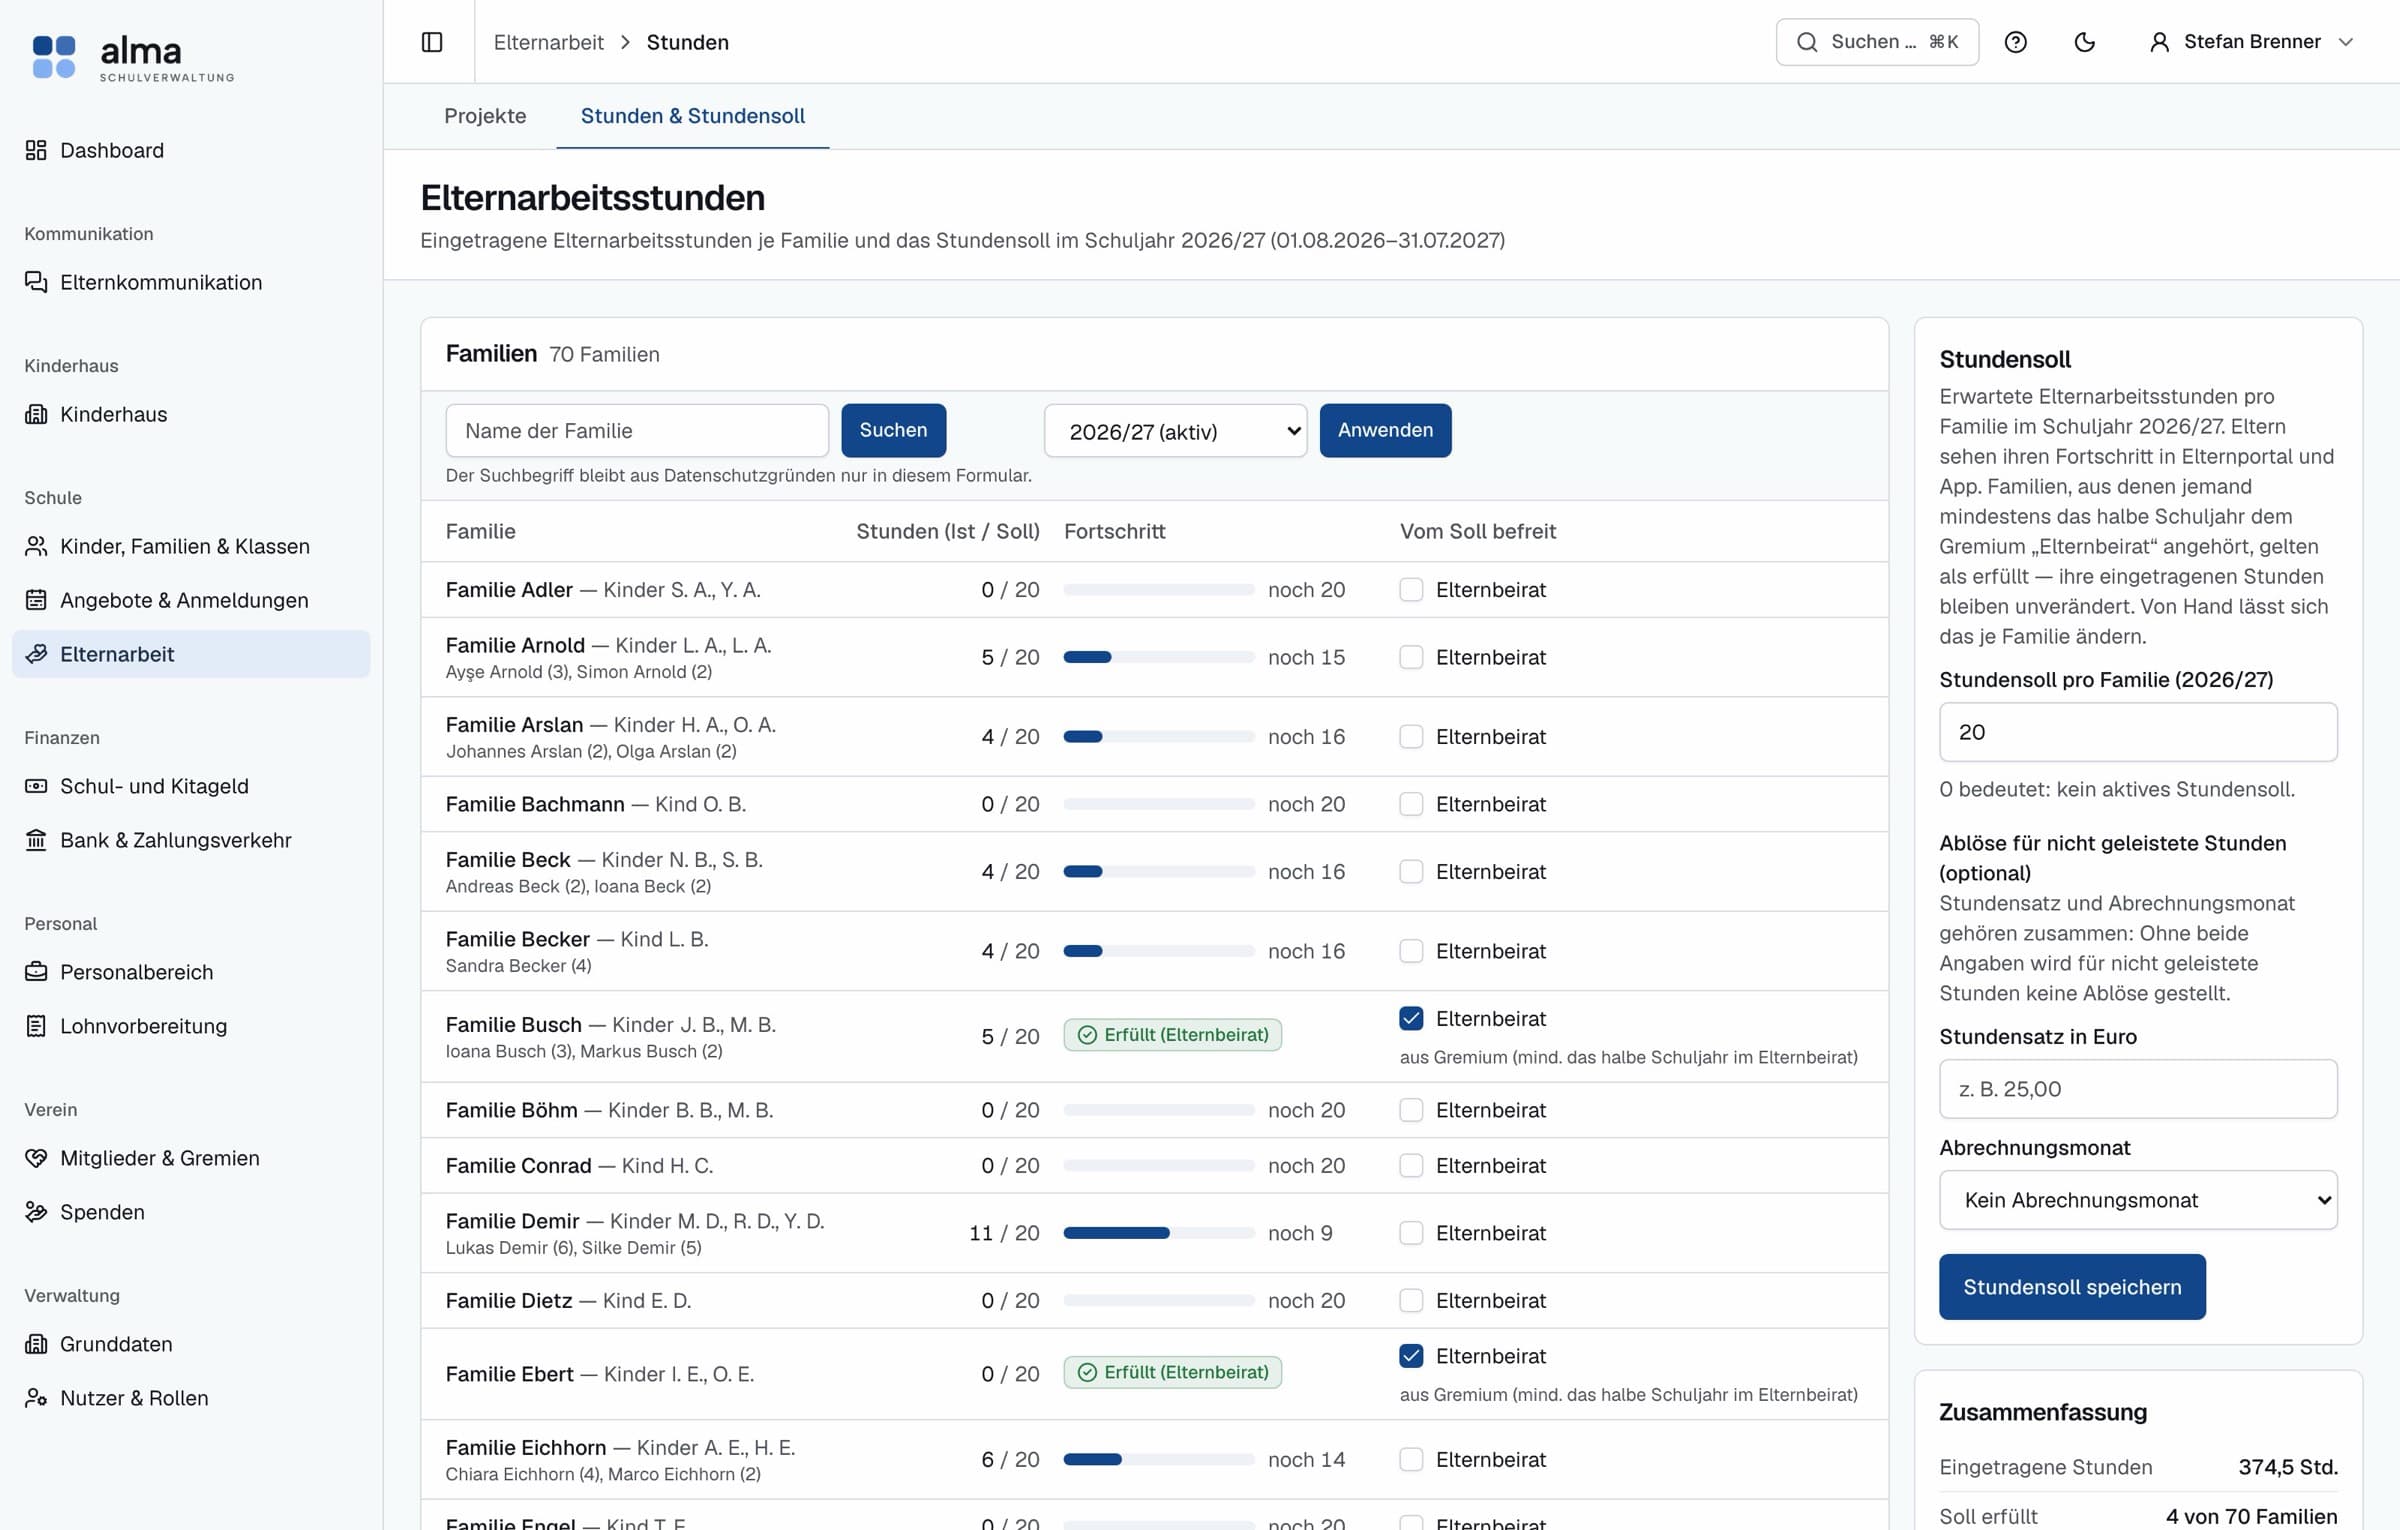Uncheck Elternbeirat for Familie Busch
Screen dimensions: 2400x1530
click(x=1411, y=1018)
